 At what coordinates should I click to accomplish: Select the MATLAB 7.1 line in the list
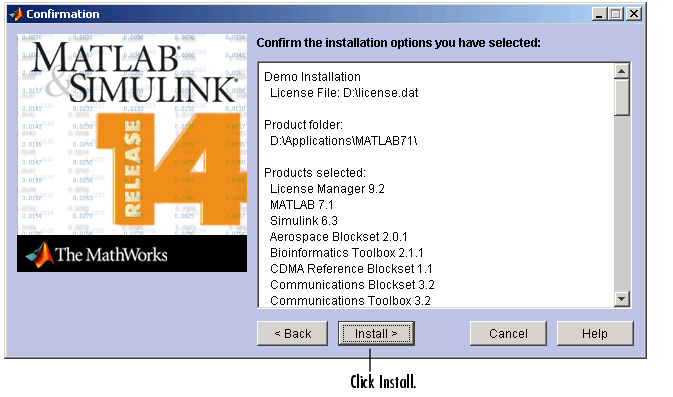[302, 205]
